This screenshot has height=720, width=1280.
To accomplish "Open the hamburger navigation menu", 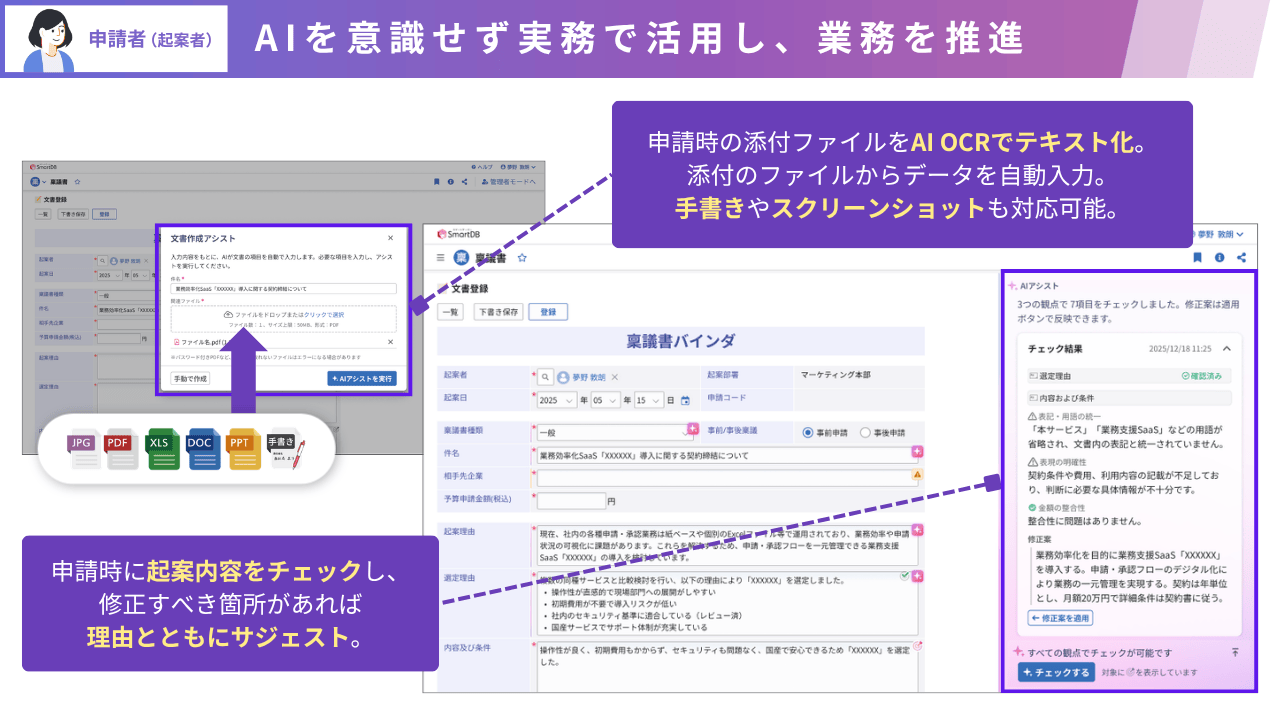I will coord(439,258).
